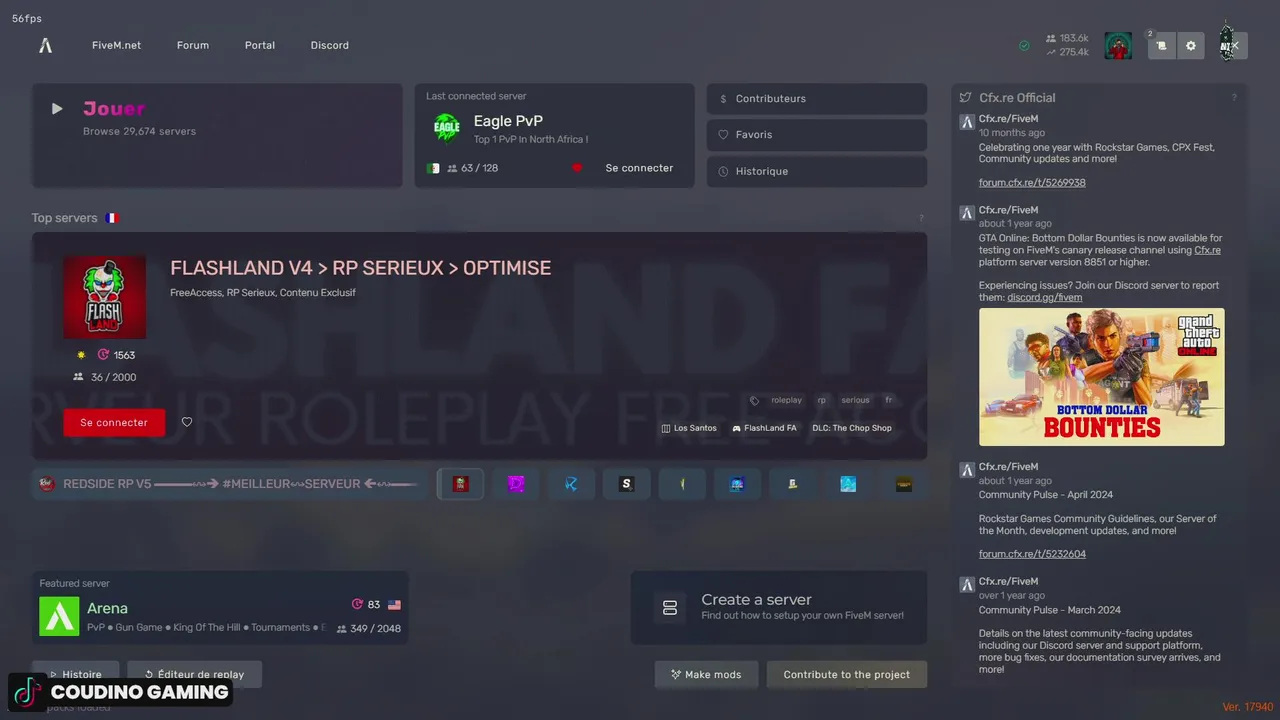1280x720 pixels.
Task: Click the server stack icon in Create a server
Action: 670,608
